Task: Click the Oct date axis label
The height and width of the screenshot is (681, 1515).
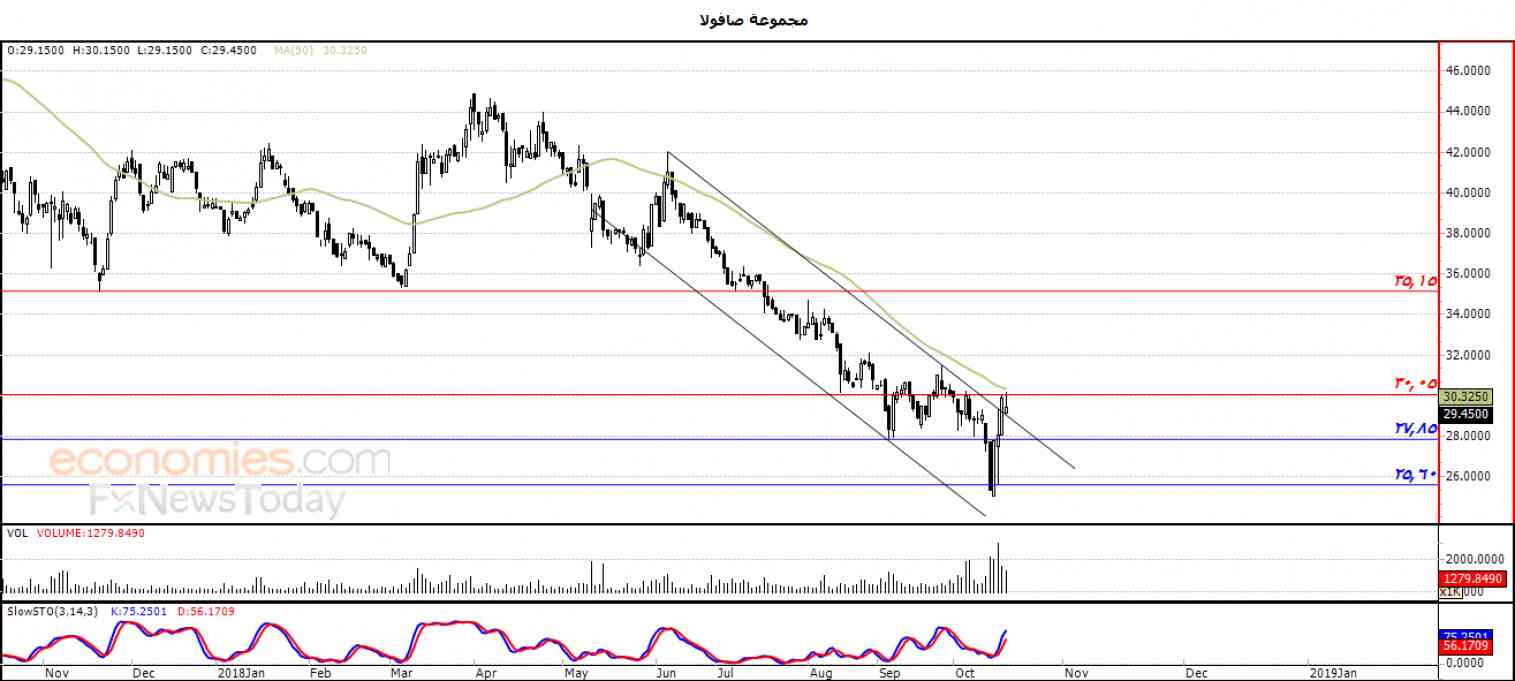Action: pos(965,673)
